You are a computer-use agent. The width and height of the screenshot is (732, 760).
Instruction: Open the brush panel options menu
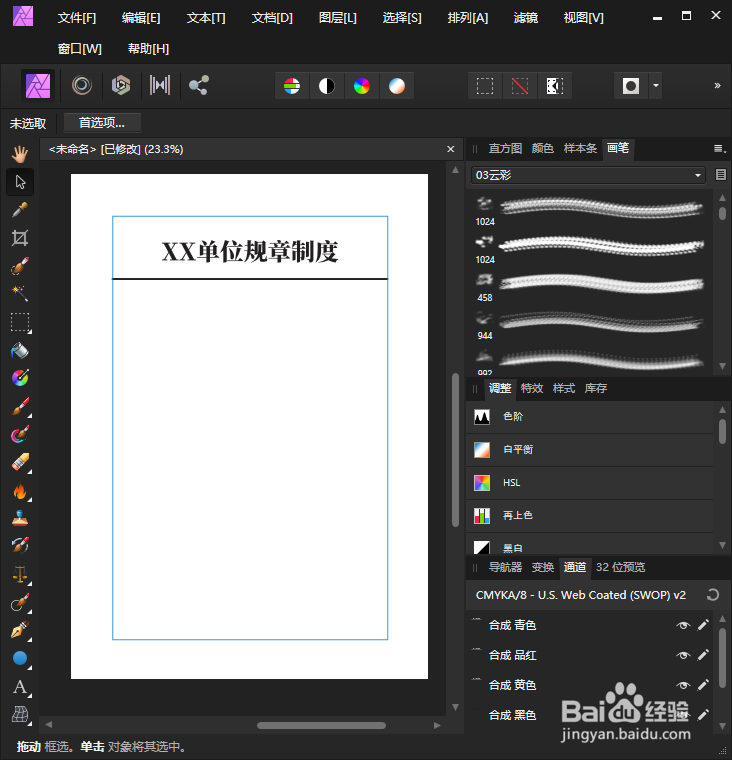[720, 149]
